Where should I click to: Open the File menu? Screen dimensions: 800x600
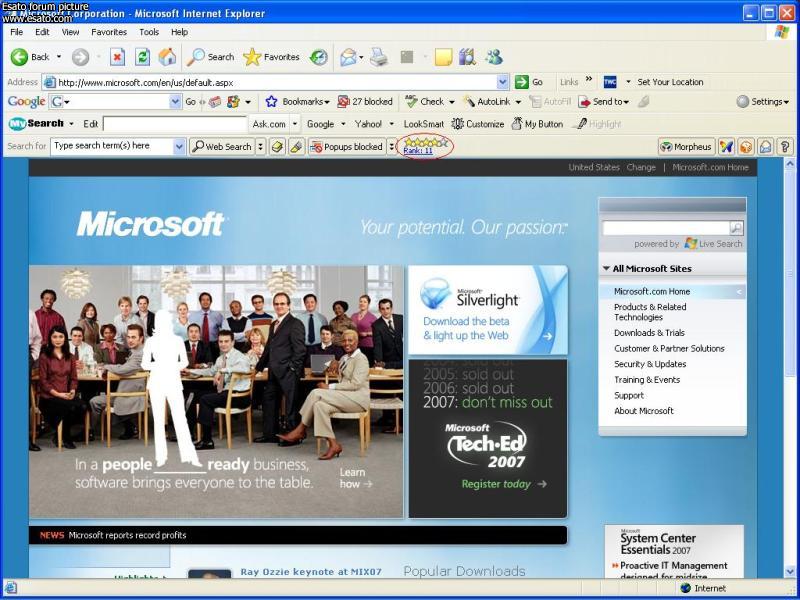coord(16,32)
